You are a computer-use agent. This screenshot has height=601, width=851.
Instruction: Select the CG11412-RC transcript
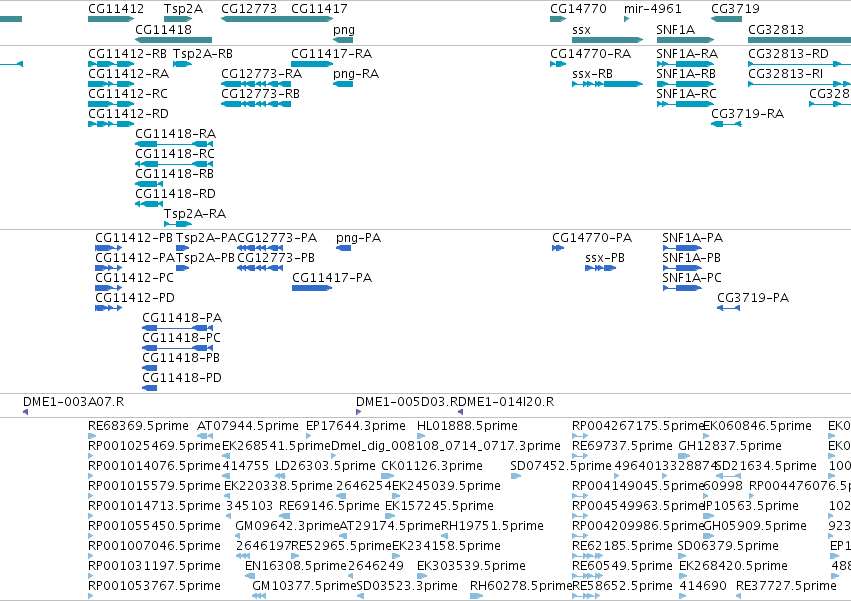128,94
